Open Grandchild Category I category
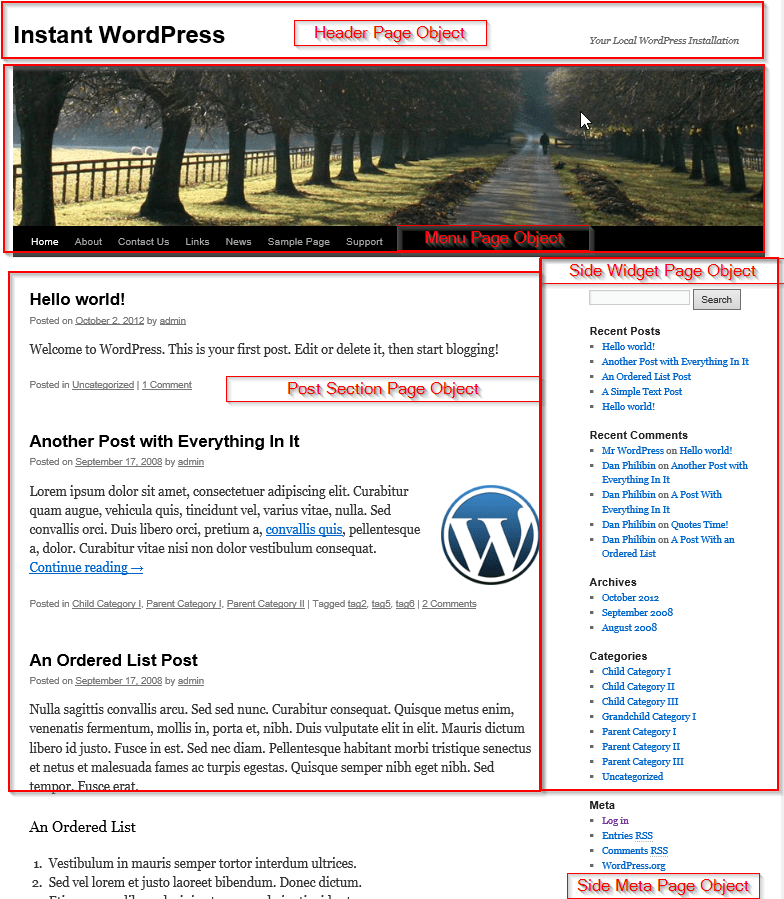784x899 pixels. coord(649,717)
